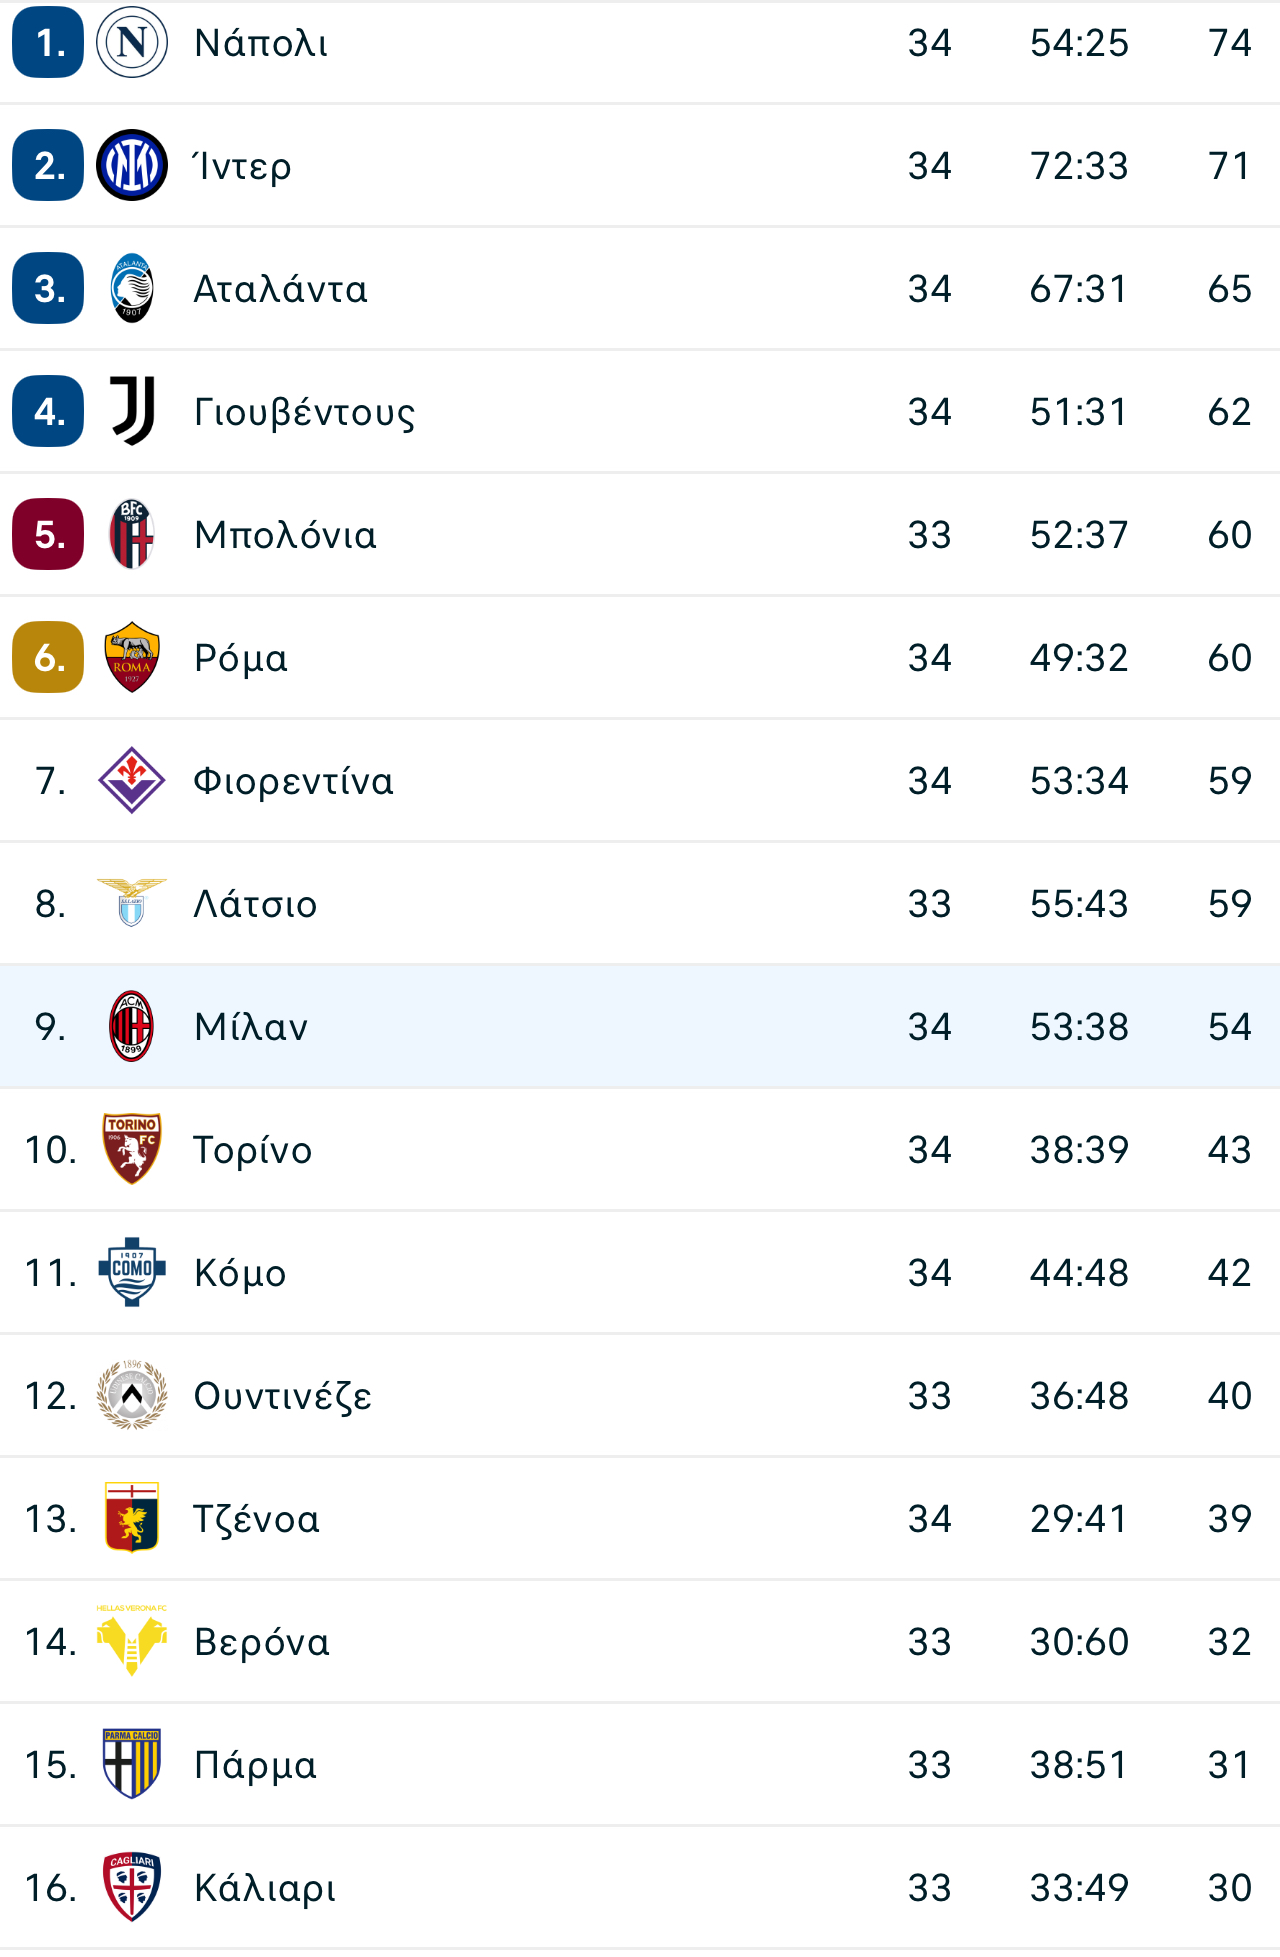This screenshot has height=1957, width=1280.
Task: Click the Inter club crest icon
Action: click(132, 165)
